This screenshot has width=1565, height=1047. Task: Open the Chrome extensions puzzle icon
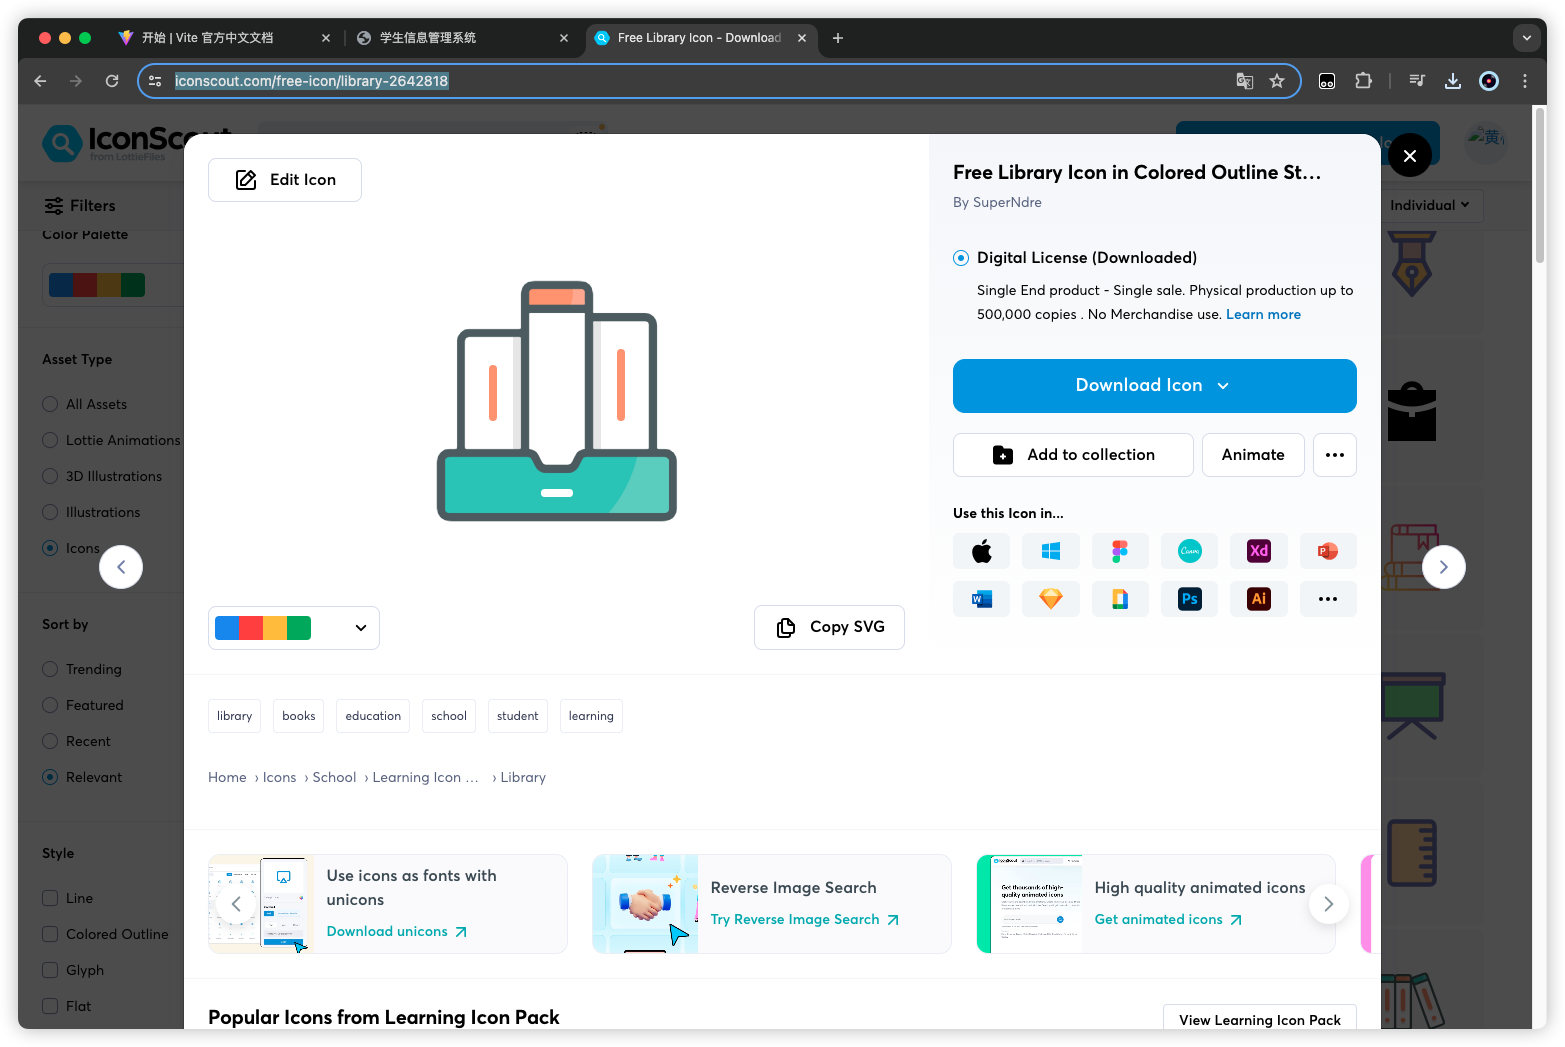click(x=1363, y=81)
